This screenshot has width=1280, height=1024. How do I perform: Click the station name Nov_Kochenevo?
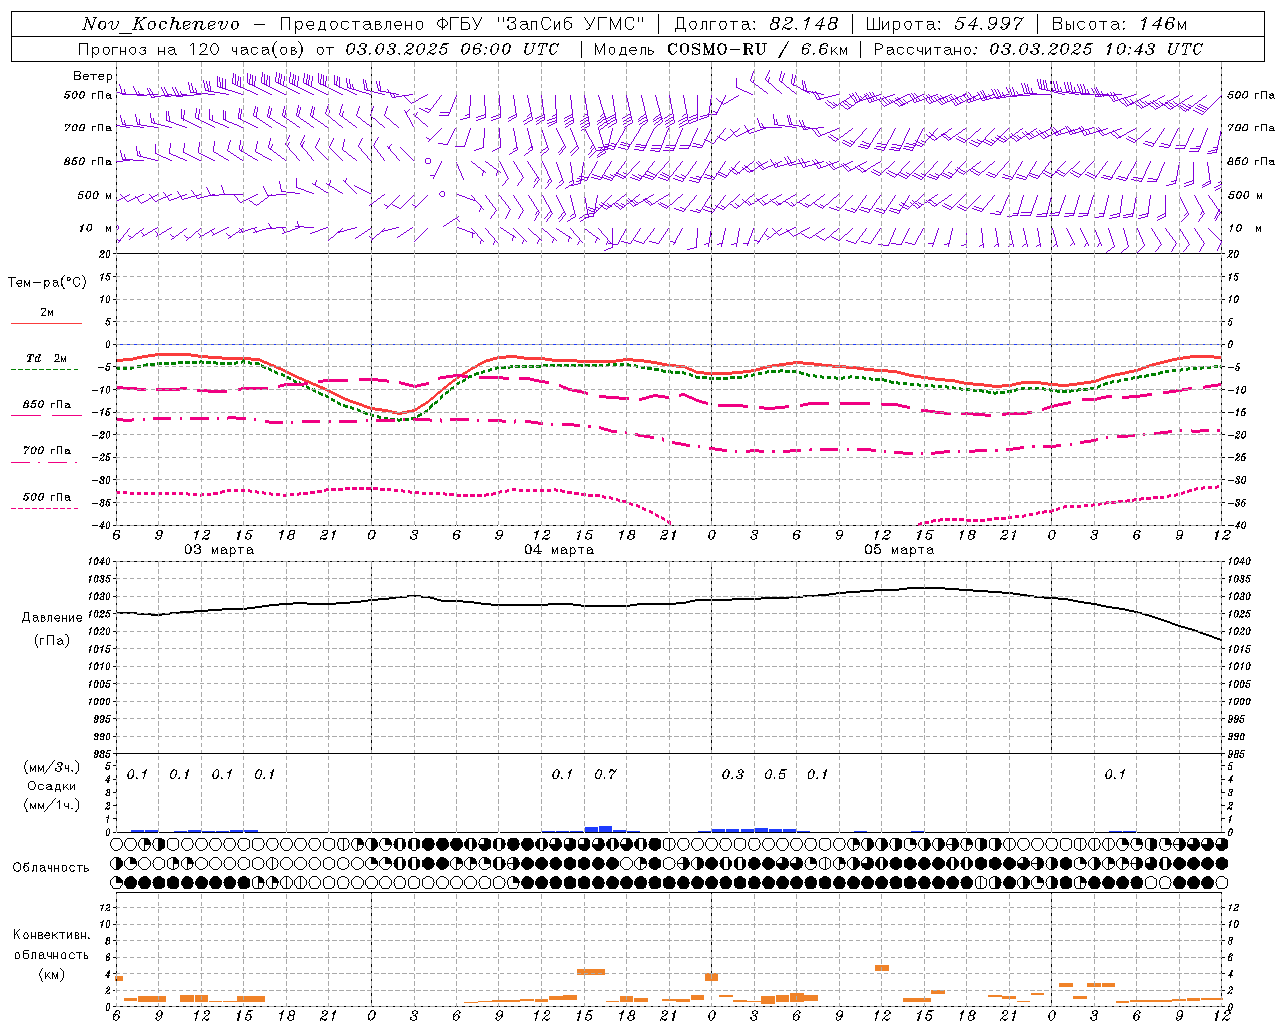click(x=161, y=24)
